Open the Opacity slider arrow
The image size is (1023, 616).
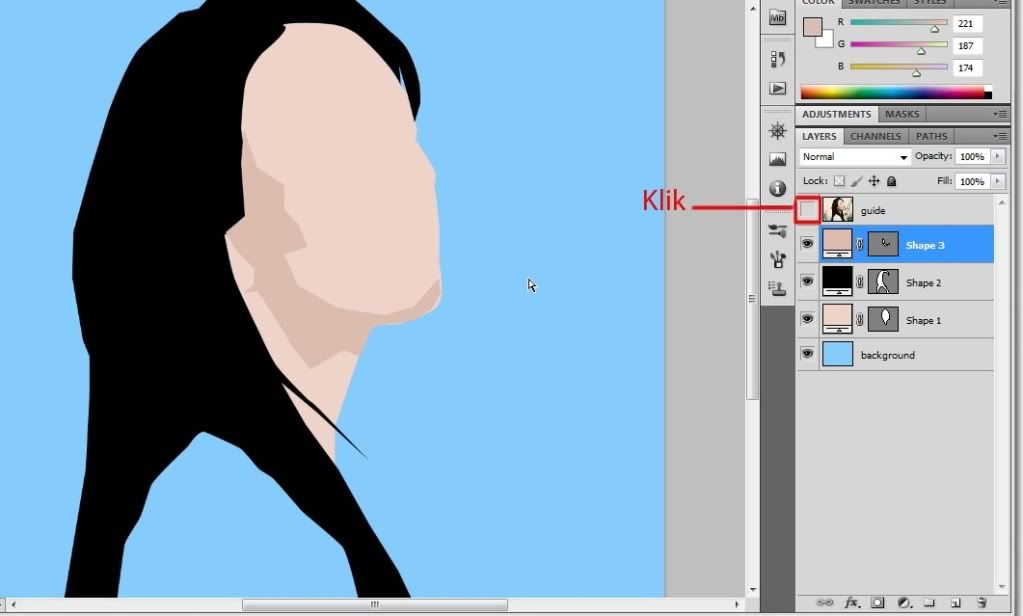(998, 156)
